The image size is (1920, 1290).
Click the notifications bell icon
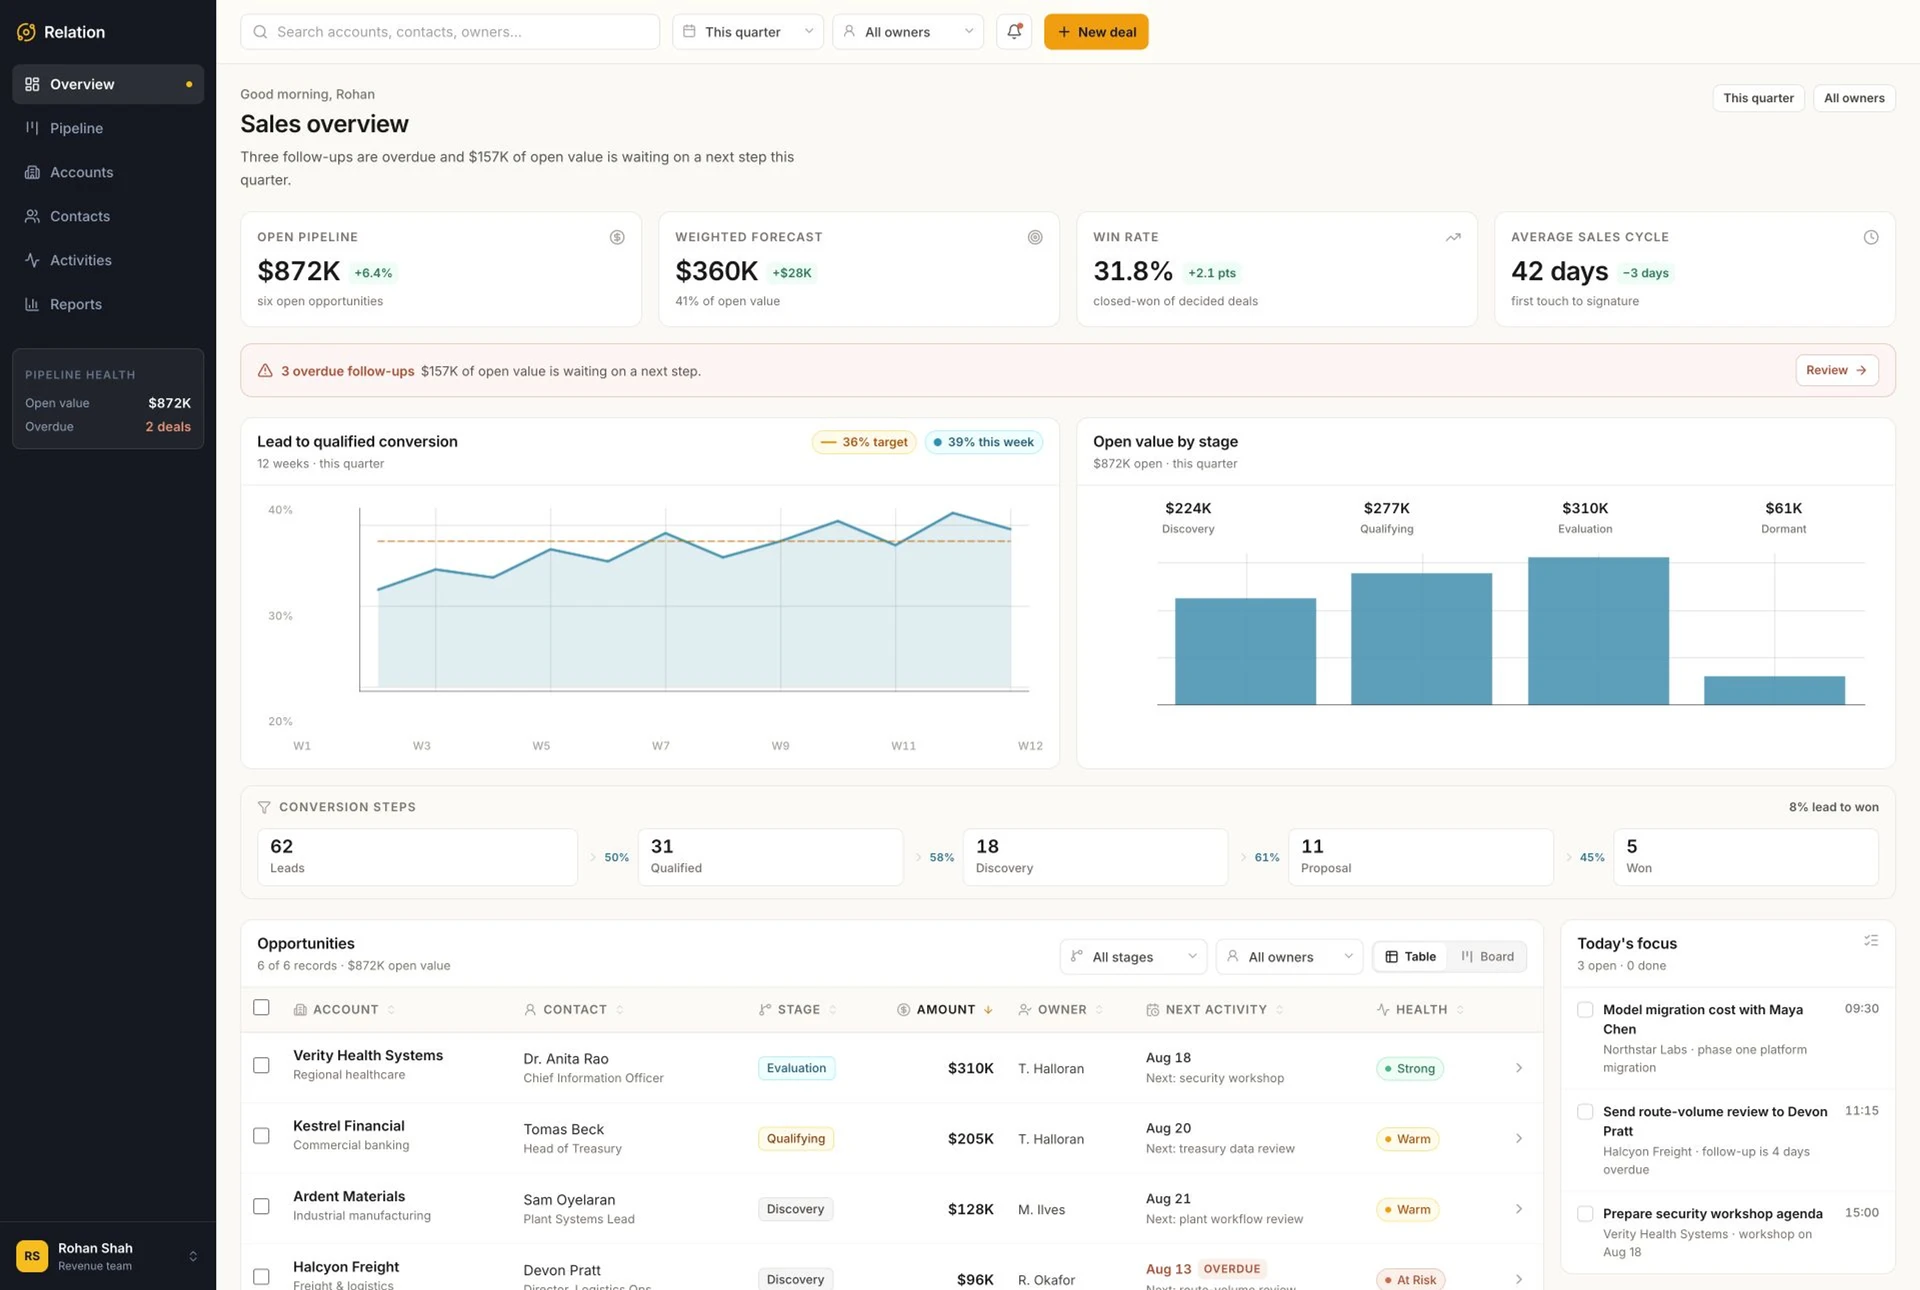click(x=1014, y=31)
